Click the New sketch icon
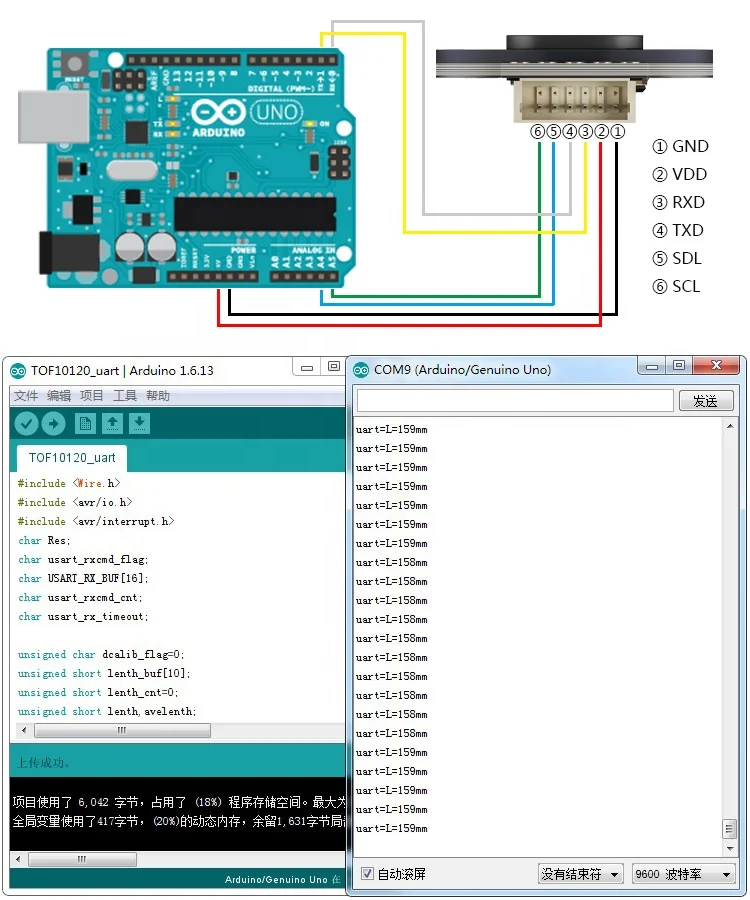The width and height of the screenshot is (750, 900). pyautogui.click(x=86, y=424)
